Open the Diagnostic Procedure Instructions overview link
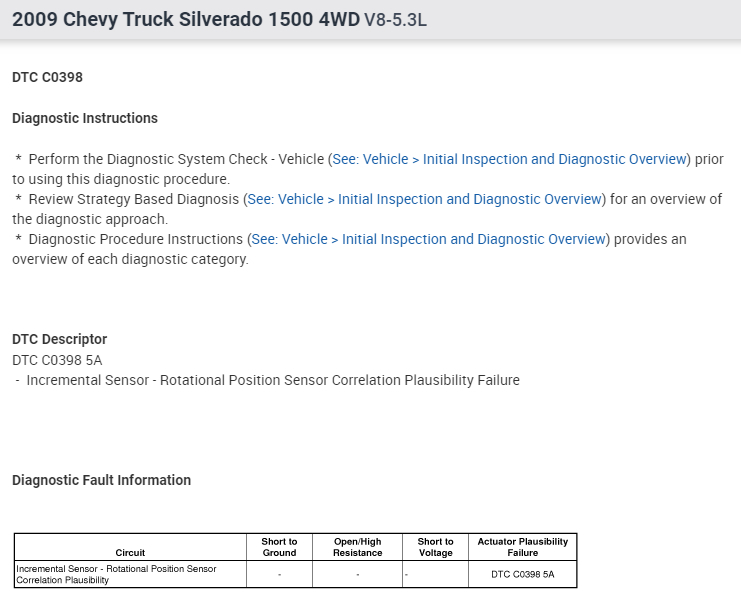The width and height of the screenshot is (741, 602). click(428, 240)
